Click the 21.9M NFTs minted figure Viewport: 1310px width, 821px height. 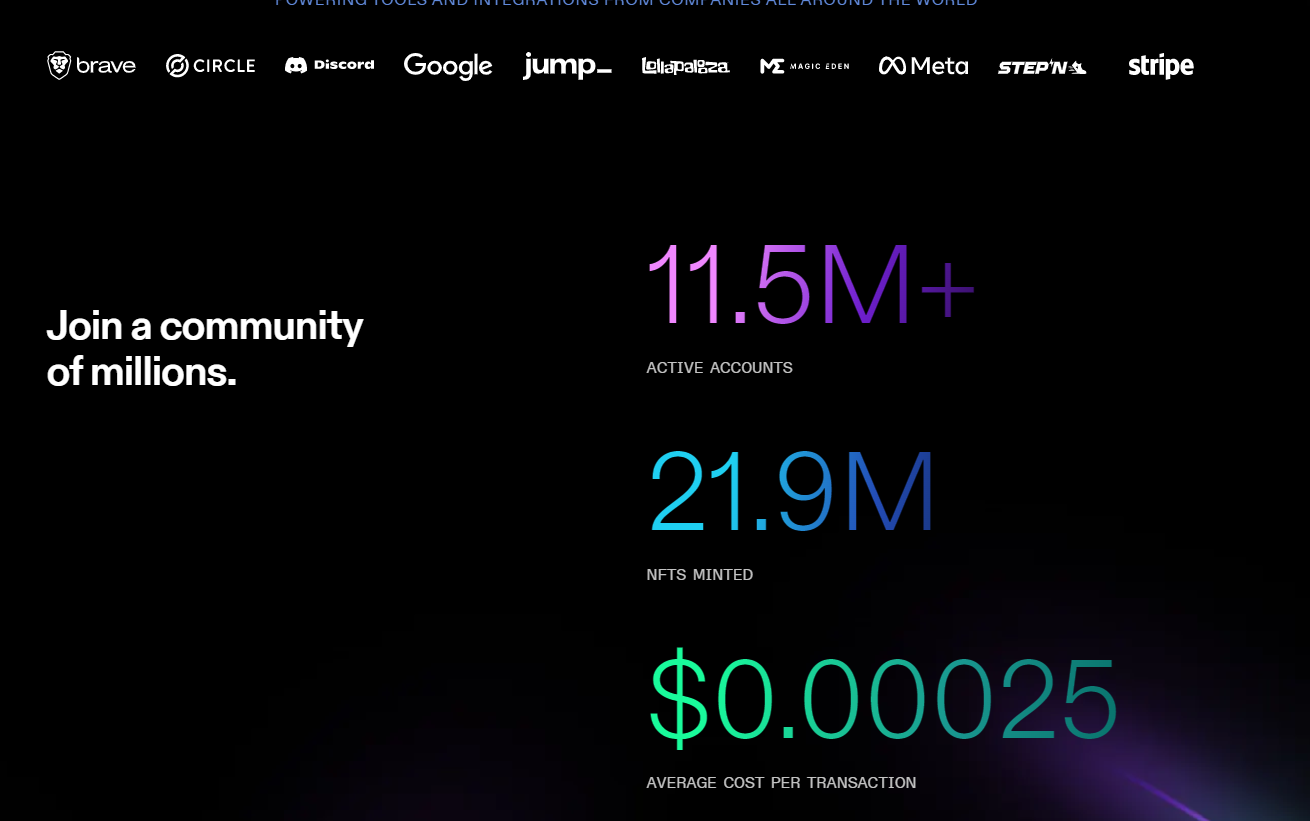click(792, 492)
